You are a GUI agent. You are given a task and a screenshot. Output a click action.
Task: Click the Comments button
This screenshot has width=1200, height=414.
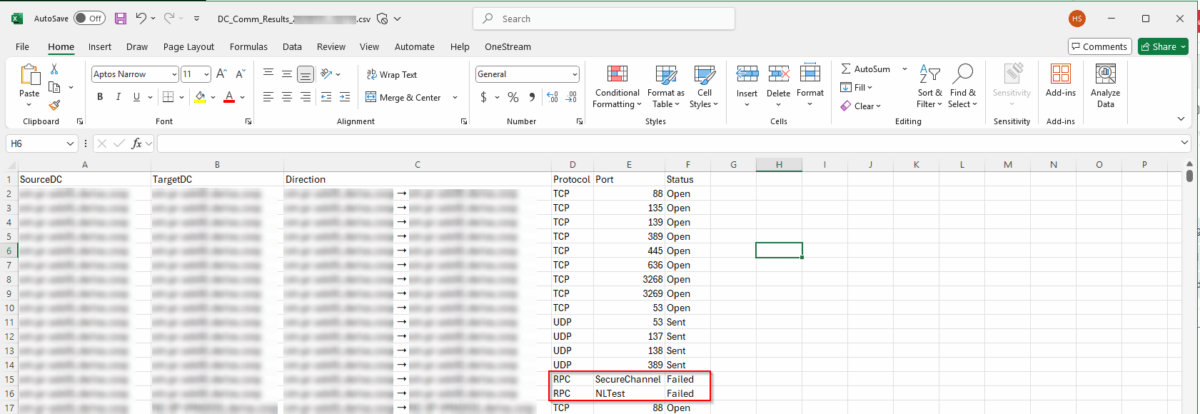click(x=1099, y=46)
